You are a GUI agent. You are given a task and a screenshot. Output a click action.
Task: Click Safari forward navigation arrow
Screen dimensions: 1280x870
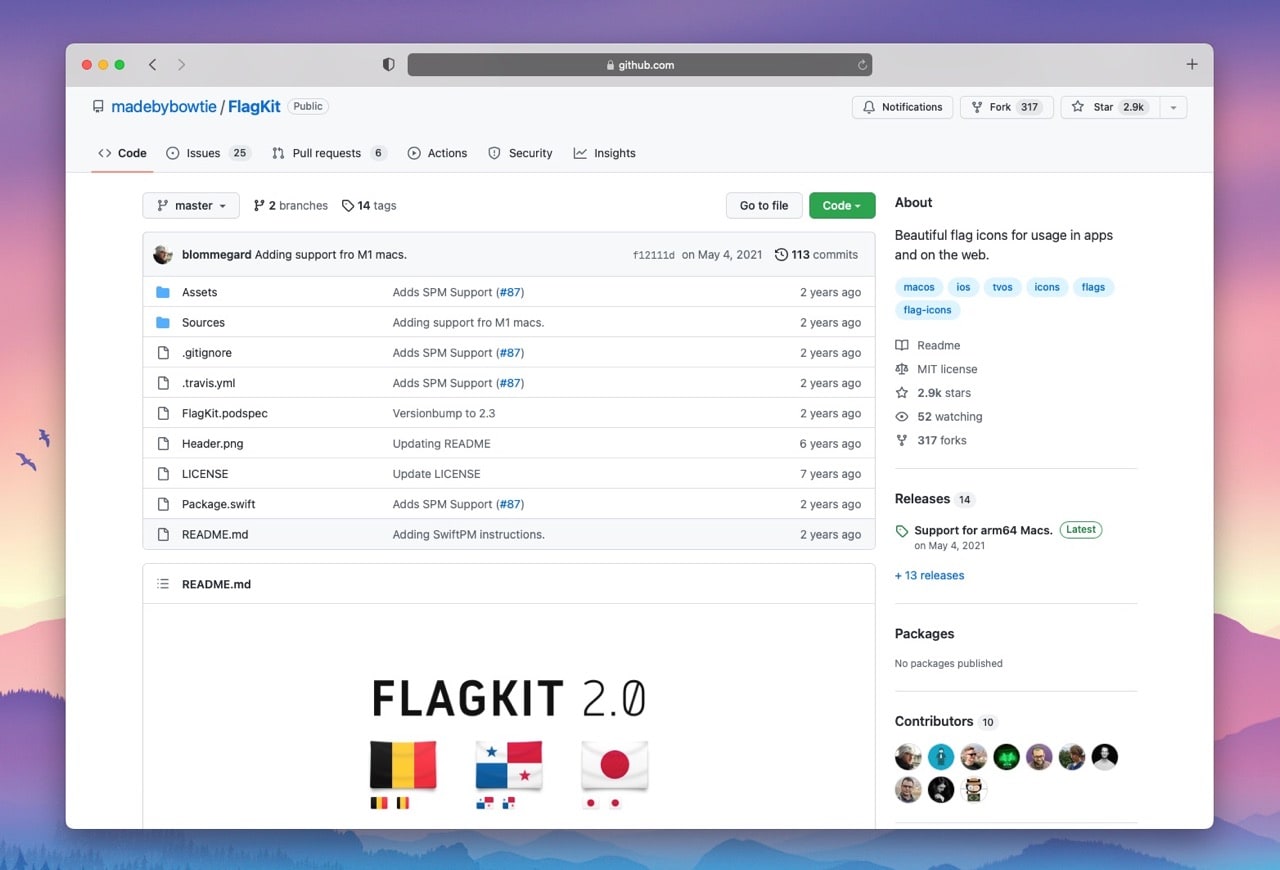click(x=181, y=64)
